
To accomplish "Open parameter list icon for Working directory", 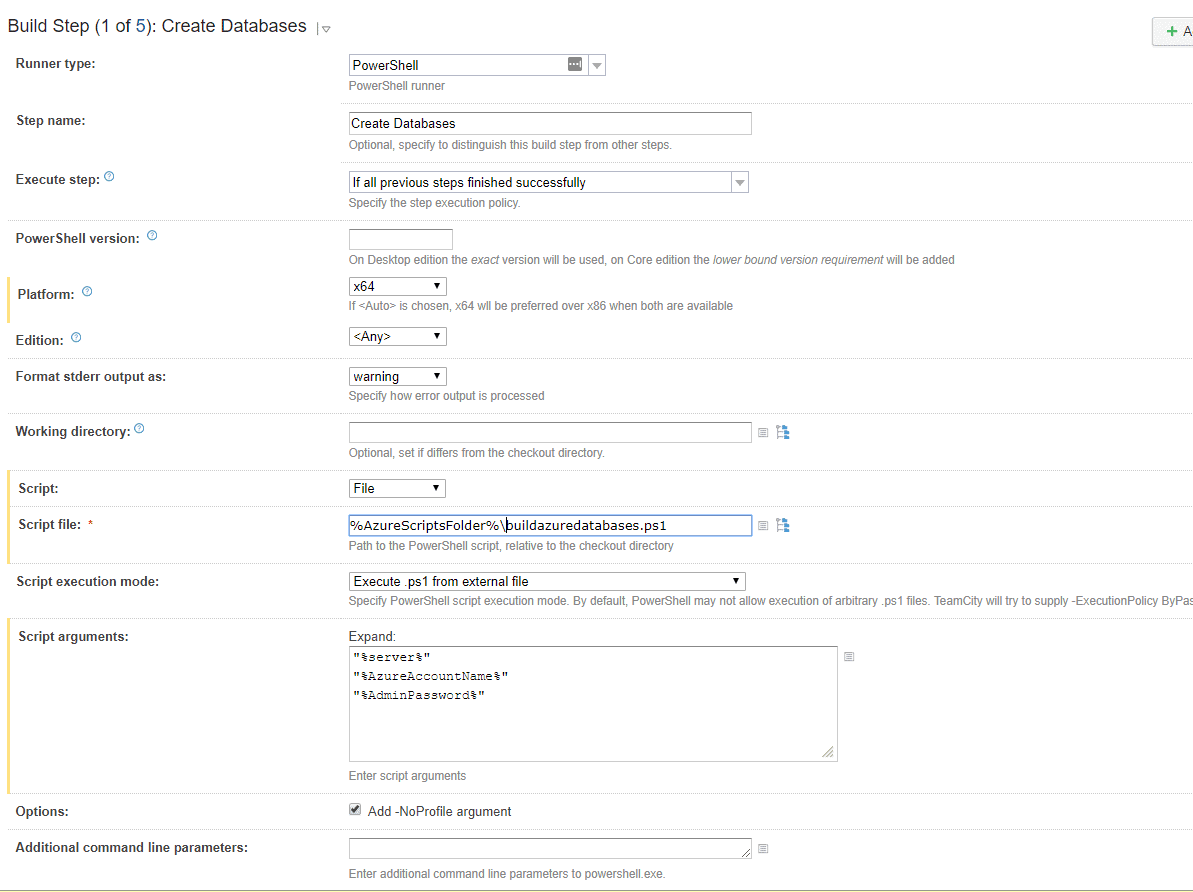I will (763, 433).
